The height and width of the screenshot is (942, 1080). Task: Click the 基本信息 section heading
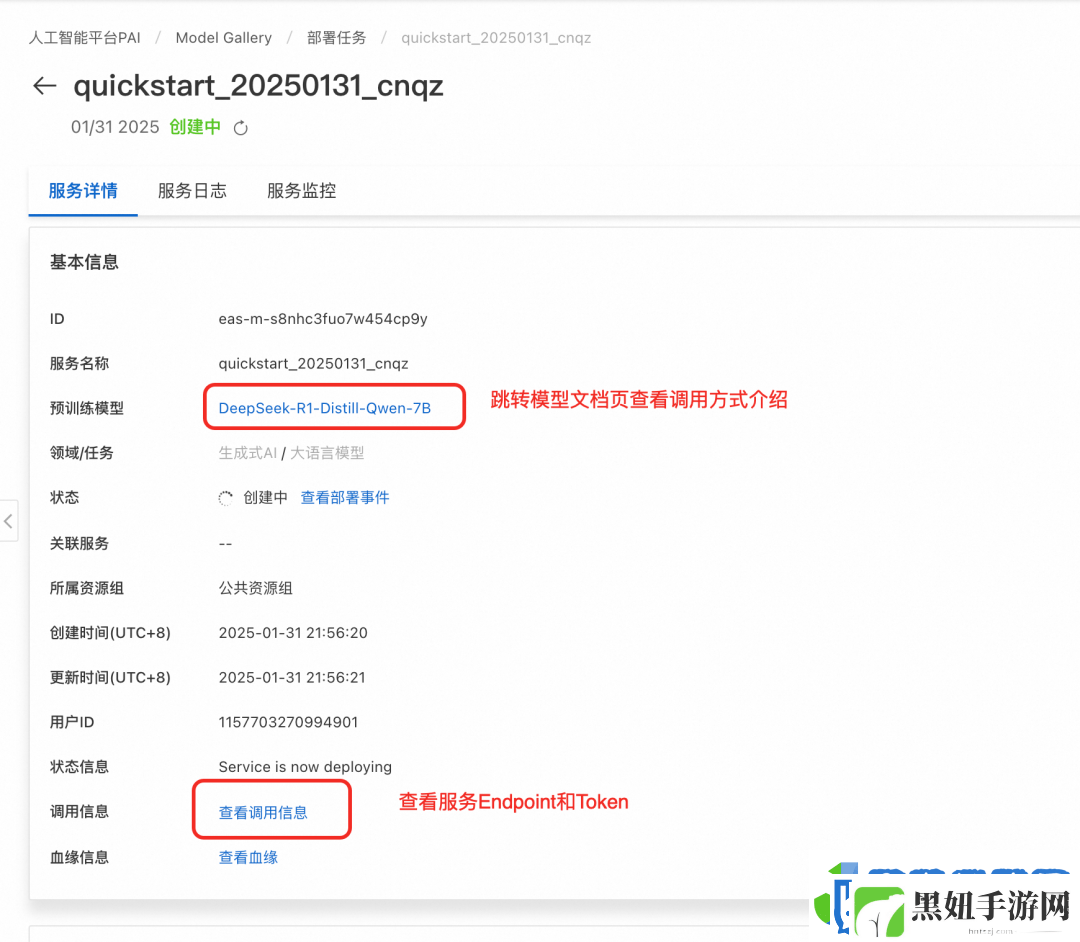(x=84, y=262)
